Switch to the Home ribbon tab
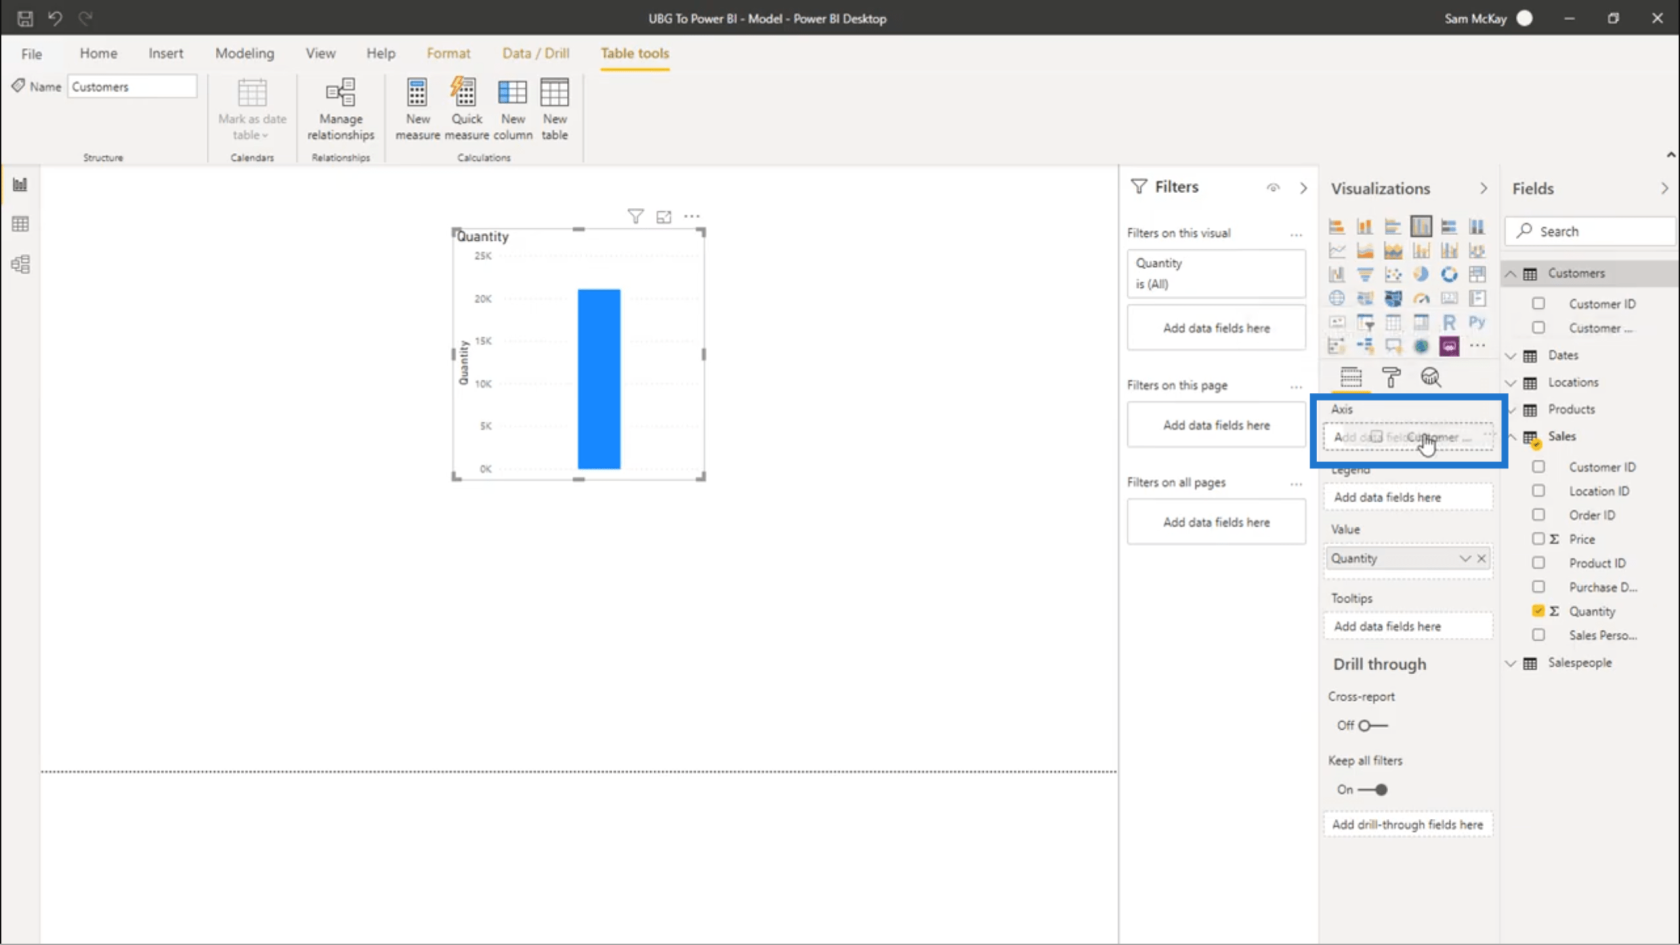The image size is (1680, 945). coord(98,53)
